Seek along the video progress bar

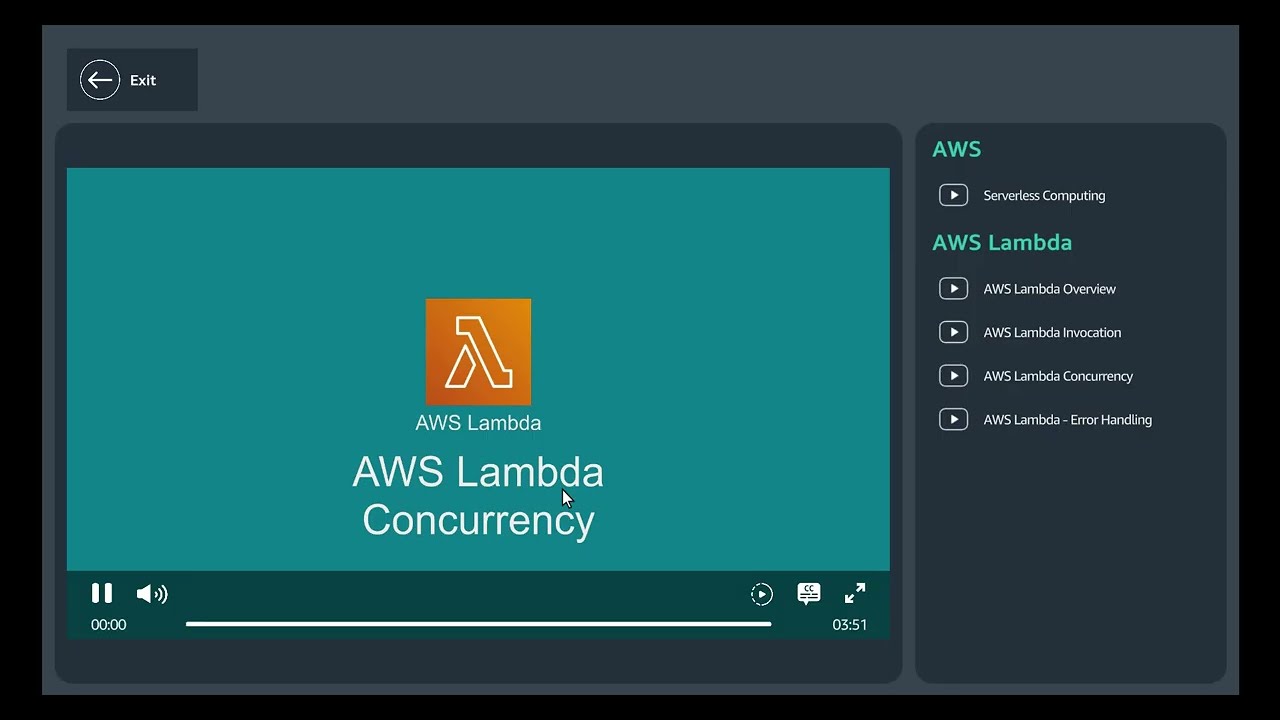tap(478, 624)
